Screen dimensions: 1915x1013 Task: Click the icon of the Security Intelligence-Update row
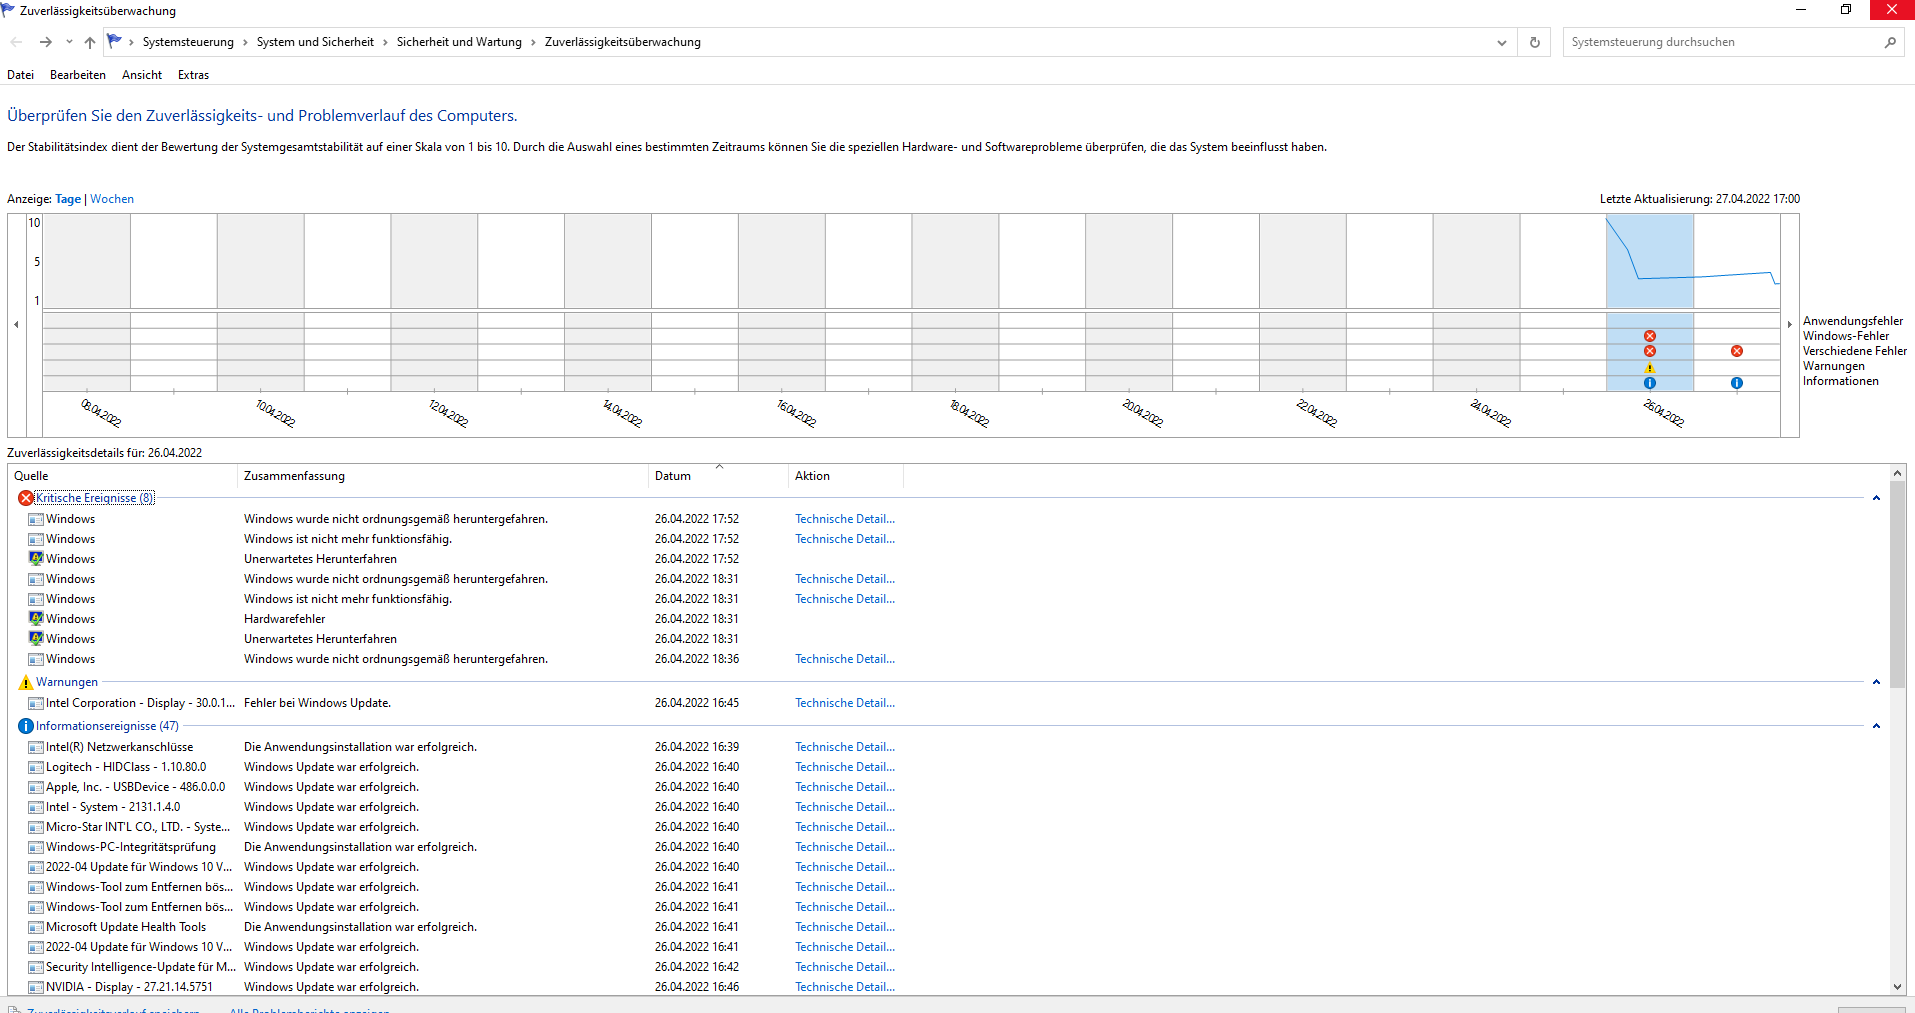(x=36, y=967)
